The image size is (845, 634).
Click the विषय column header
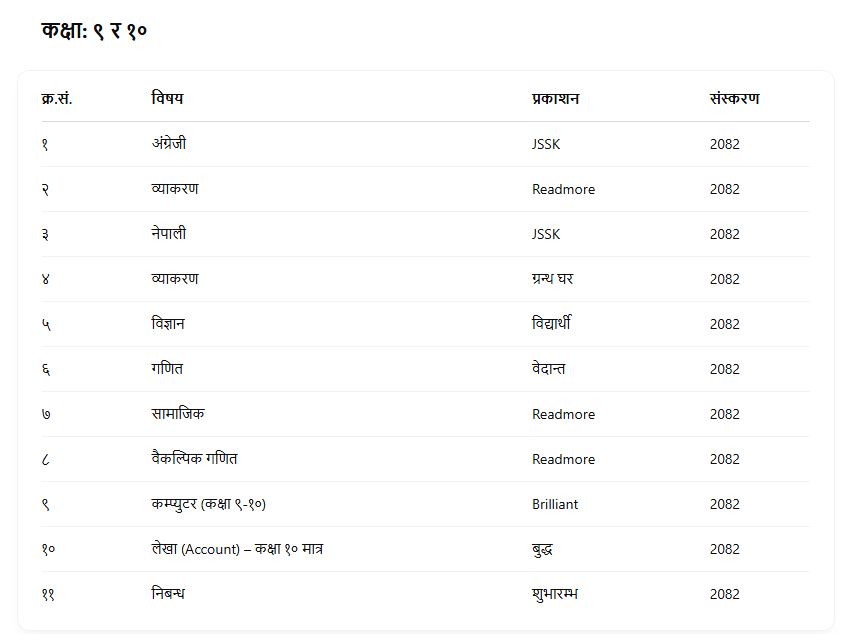[167, 98]
